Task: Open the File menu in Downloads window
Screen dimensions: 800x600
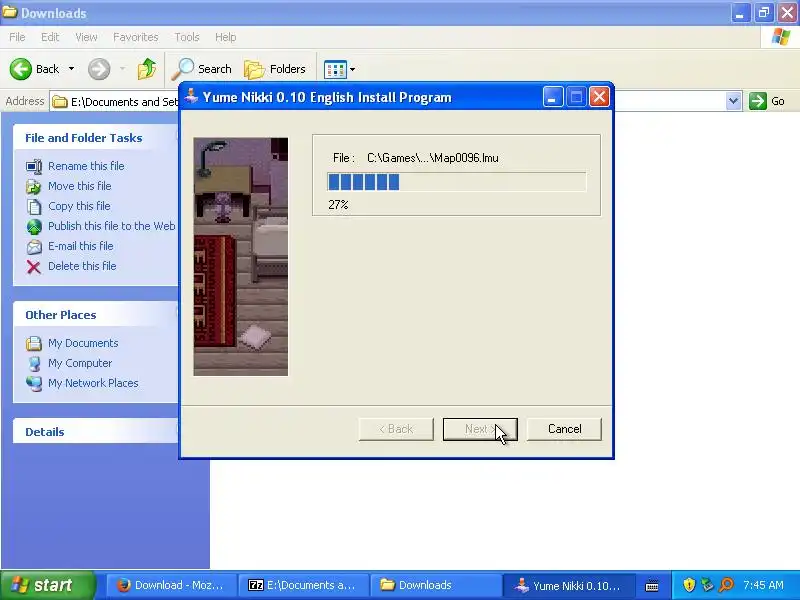Action: point(17,37)
